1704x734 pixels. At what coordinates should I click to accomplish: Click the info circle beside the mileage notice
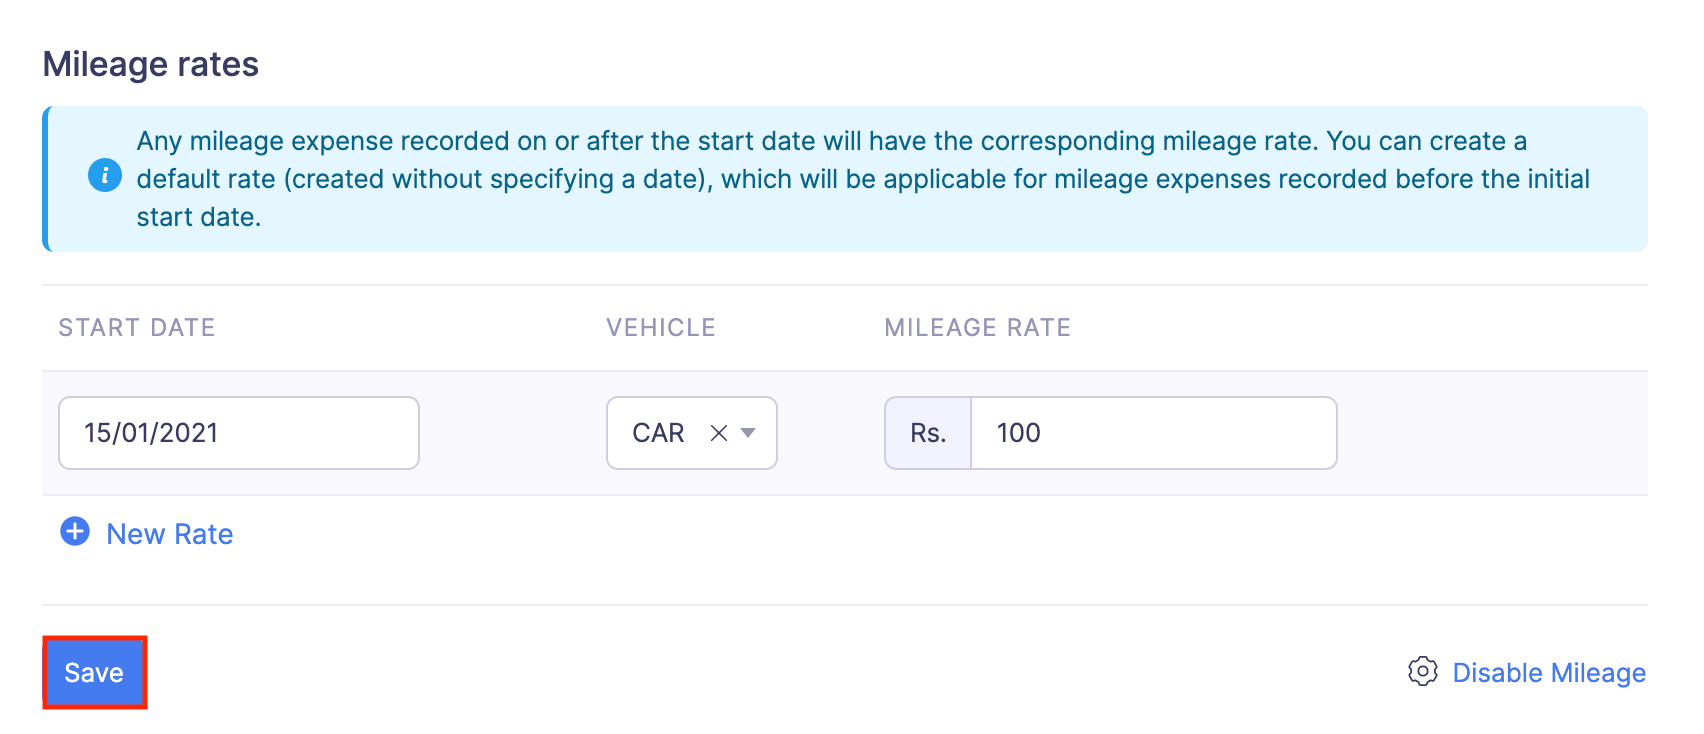pyautogui.click(x=104, y=176)
